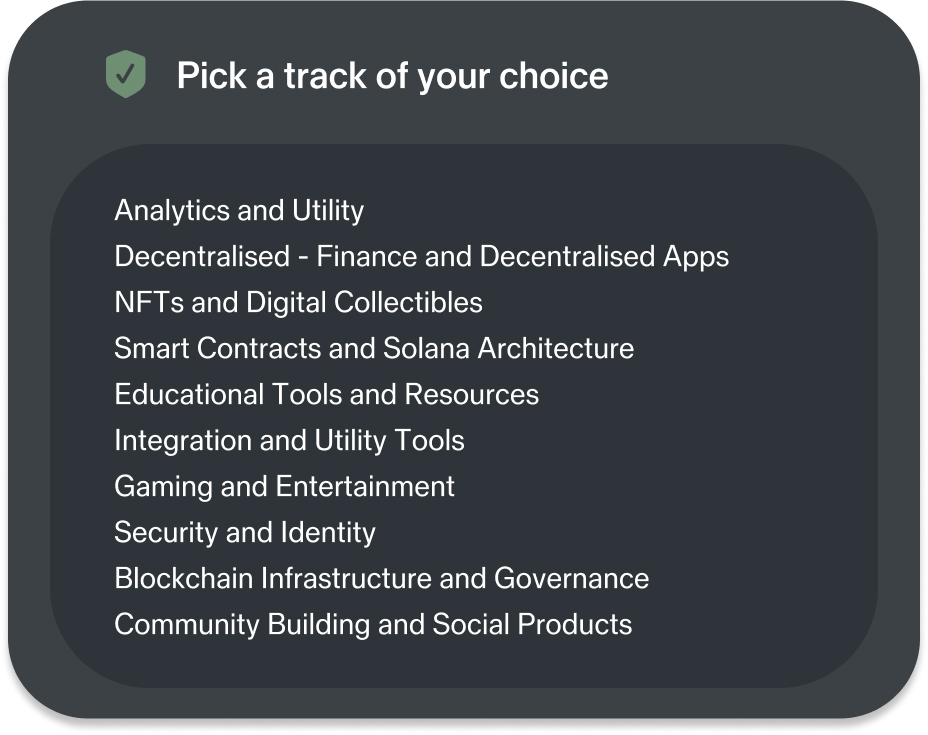This screenshot has width=928, height=735.
Task: Pick Smart Contracts and Solana Architecture
Action: 374,348
